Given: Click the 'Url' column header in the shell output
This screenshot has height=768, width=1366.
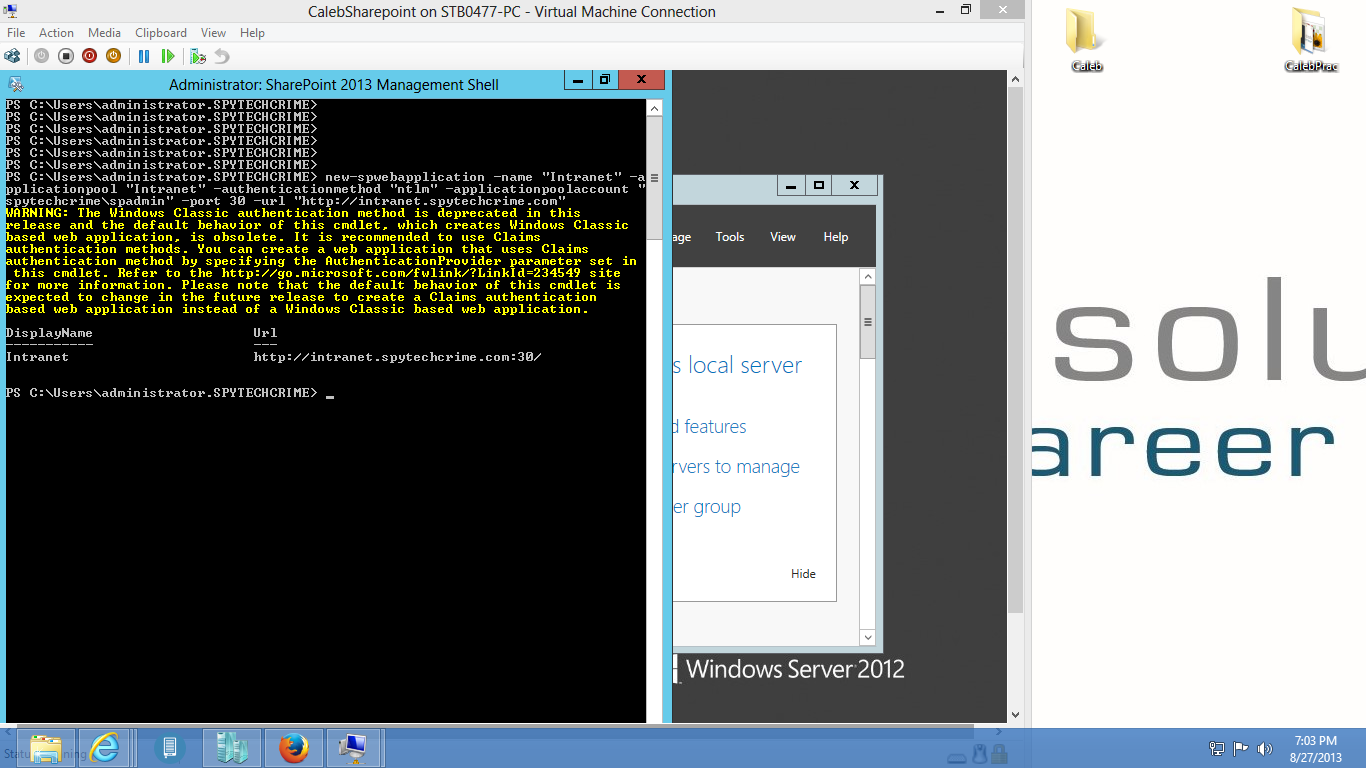Looking at the screenshot, I should [265, 333].
